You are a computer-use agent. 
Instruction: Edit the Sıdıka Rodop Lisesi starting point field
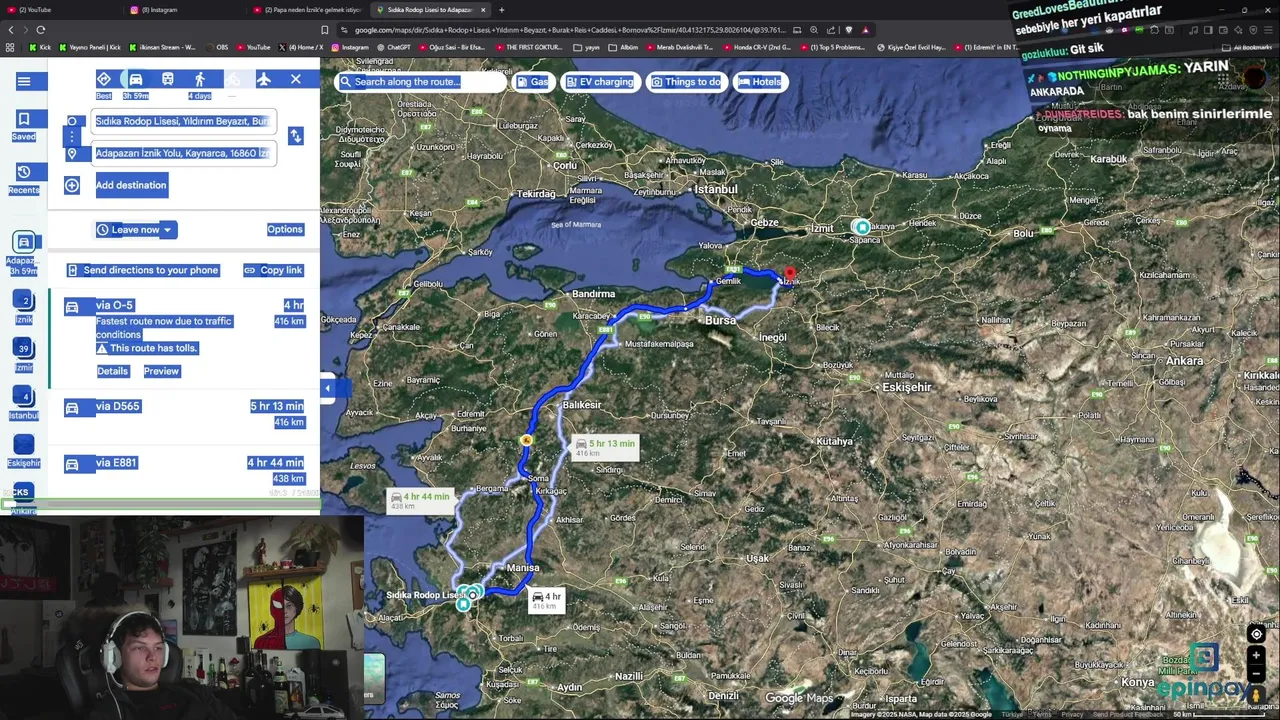[182, 121]
